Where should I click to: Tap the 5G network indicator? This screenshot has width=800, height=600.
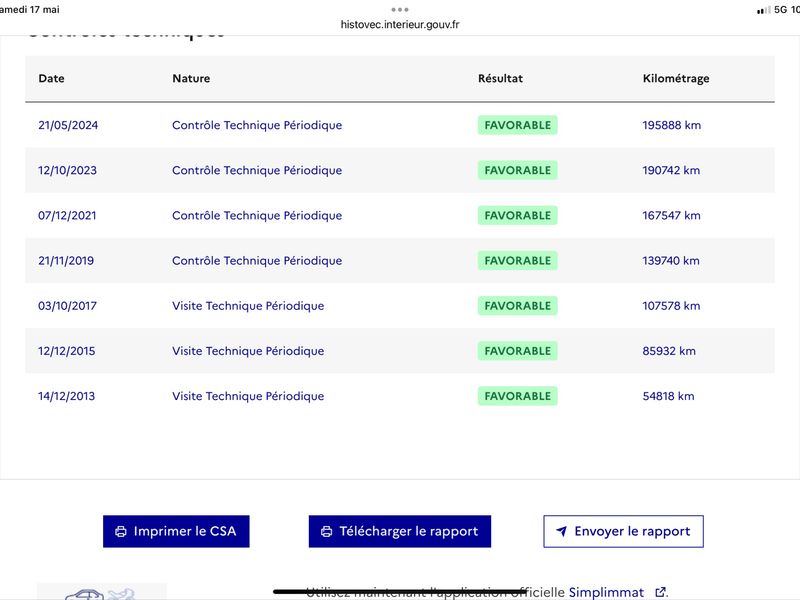pos(781,10)
